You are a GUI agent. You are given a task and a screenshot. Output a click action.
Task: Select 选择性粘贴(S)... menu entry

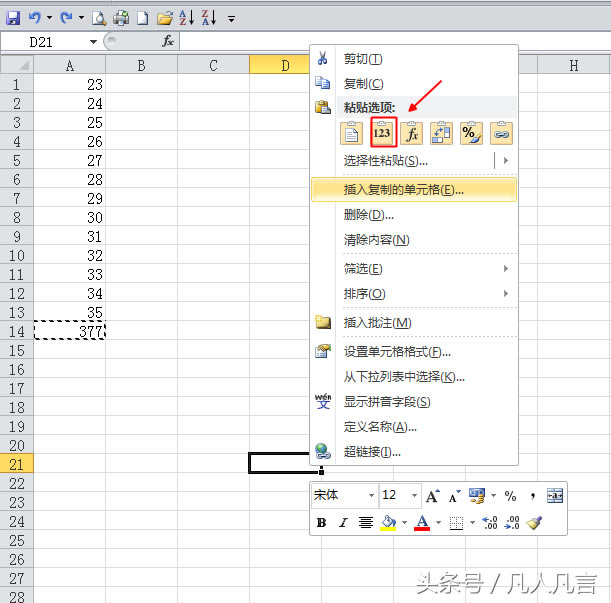coord(403,161)
